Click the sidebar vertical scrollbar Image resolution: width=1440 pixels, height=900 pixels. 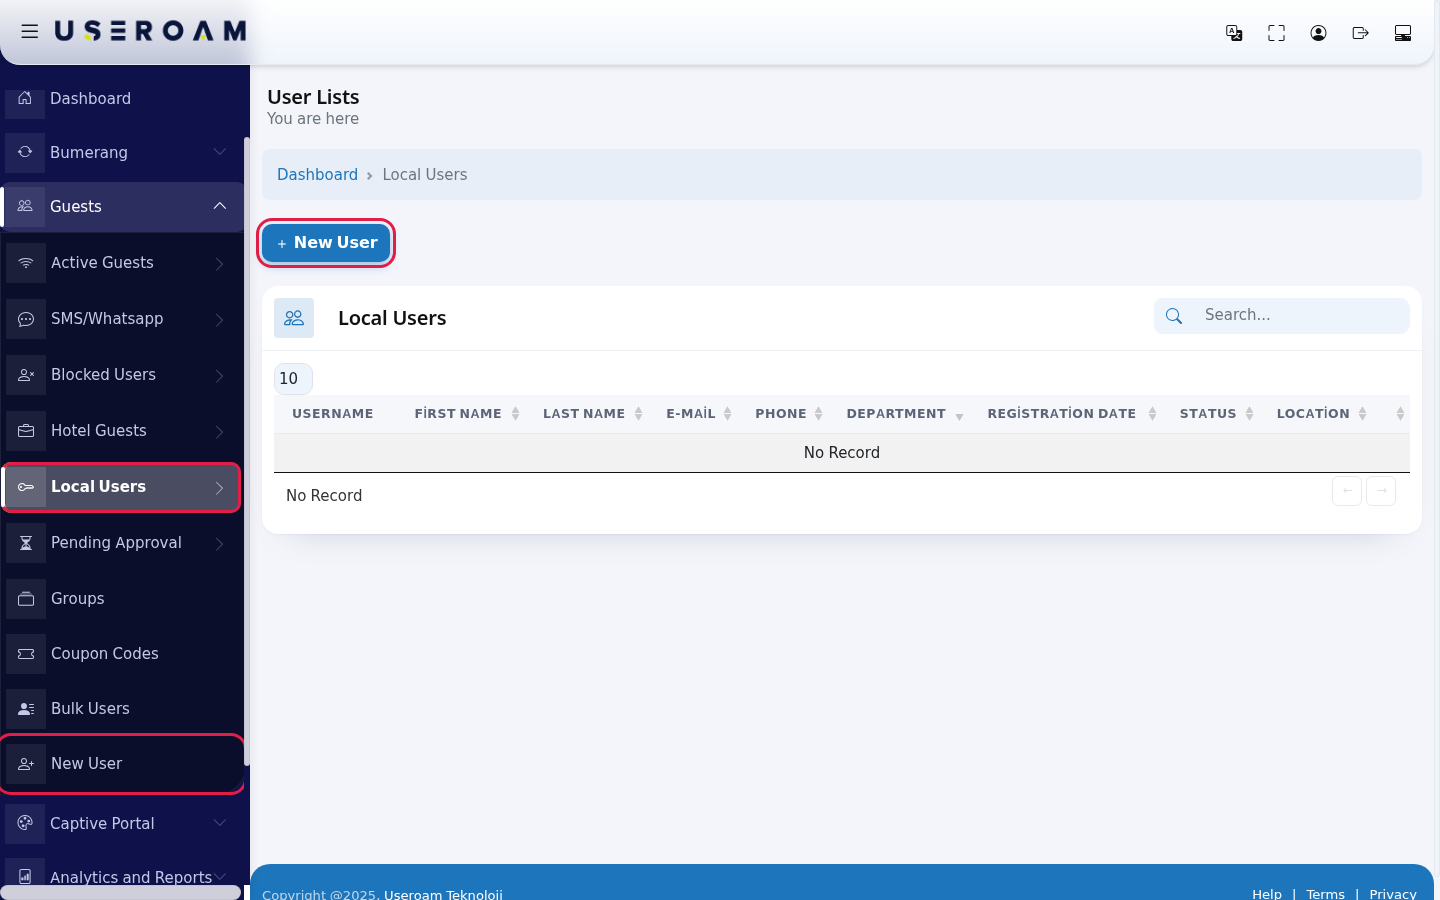pyautogui.click(x=246, y=450)
